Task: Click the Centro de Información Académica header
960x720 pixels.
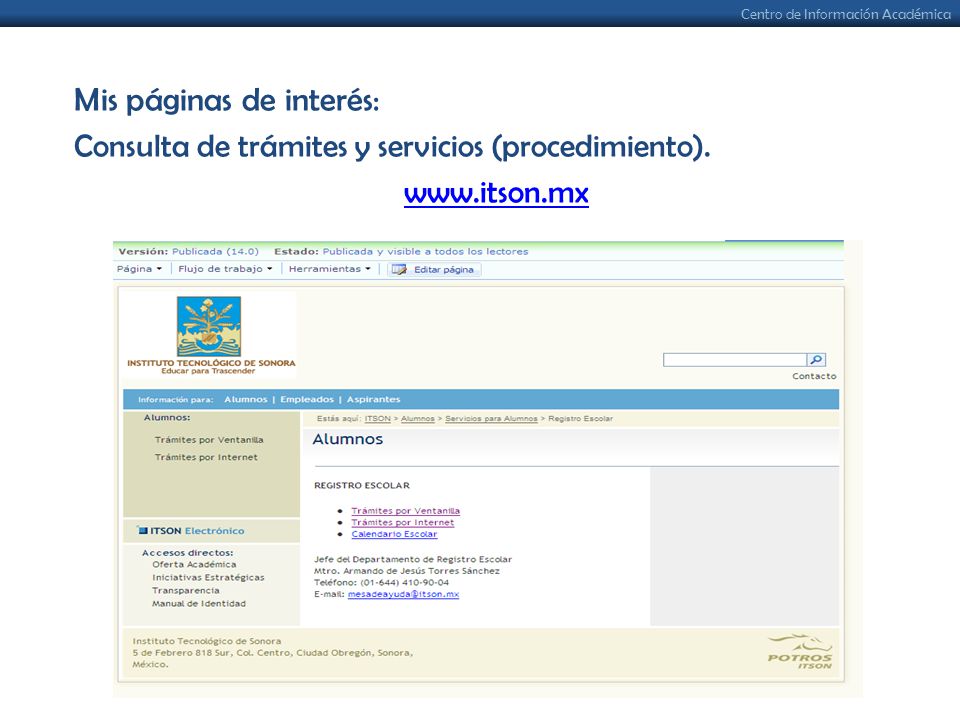Action: [x=846, y=14]
